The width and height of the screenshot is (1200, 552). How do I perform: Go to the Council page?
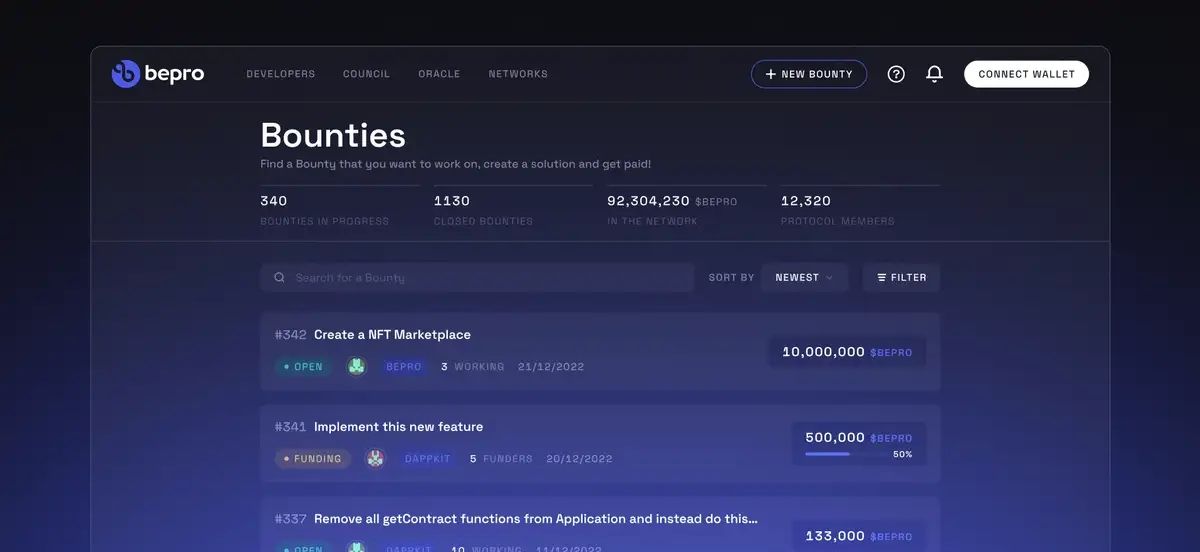[x=366, y=74]
